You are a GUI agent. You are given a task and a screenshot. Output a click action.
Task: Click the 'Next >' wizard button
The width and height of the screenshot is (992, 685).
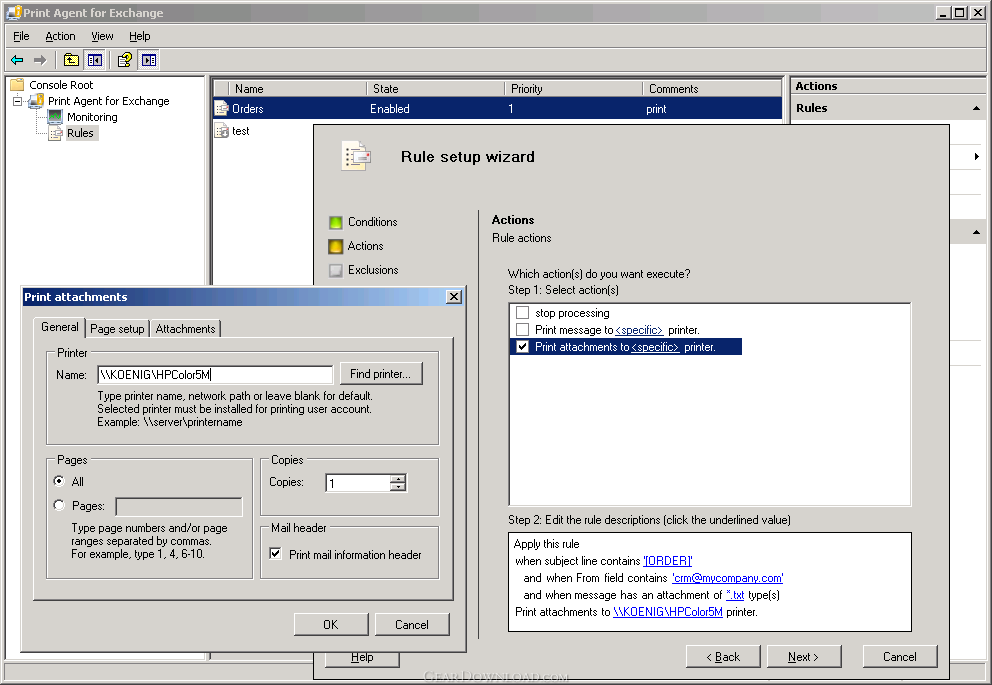804,657
